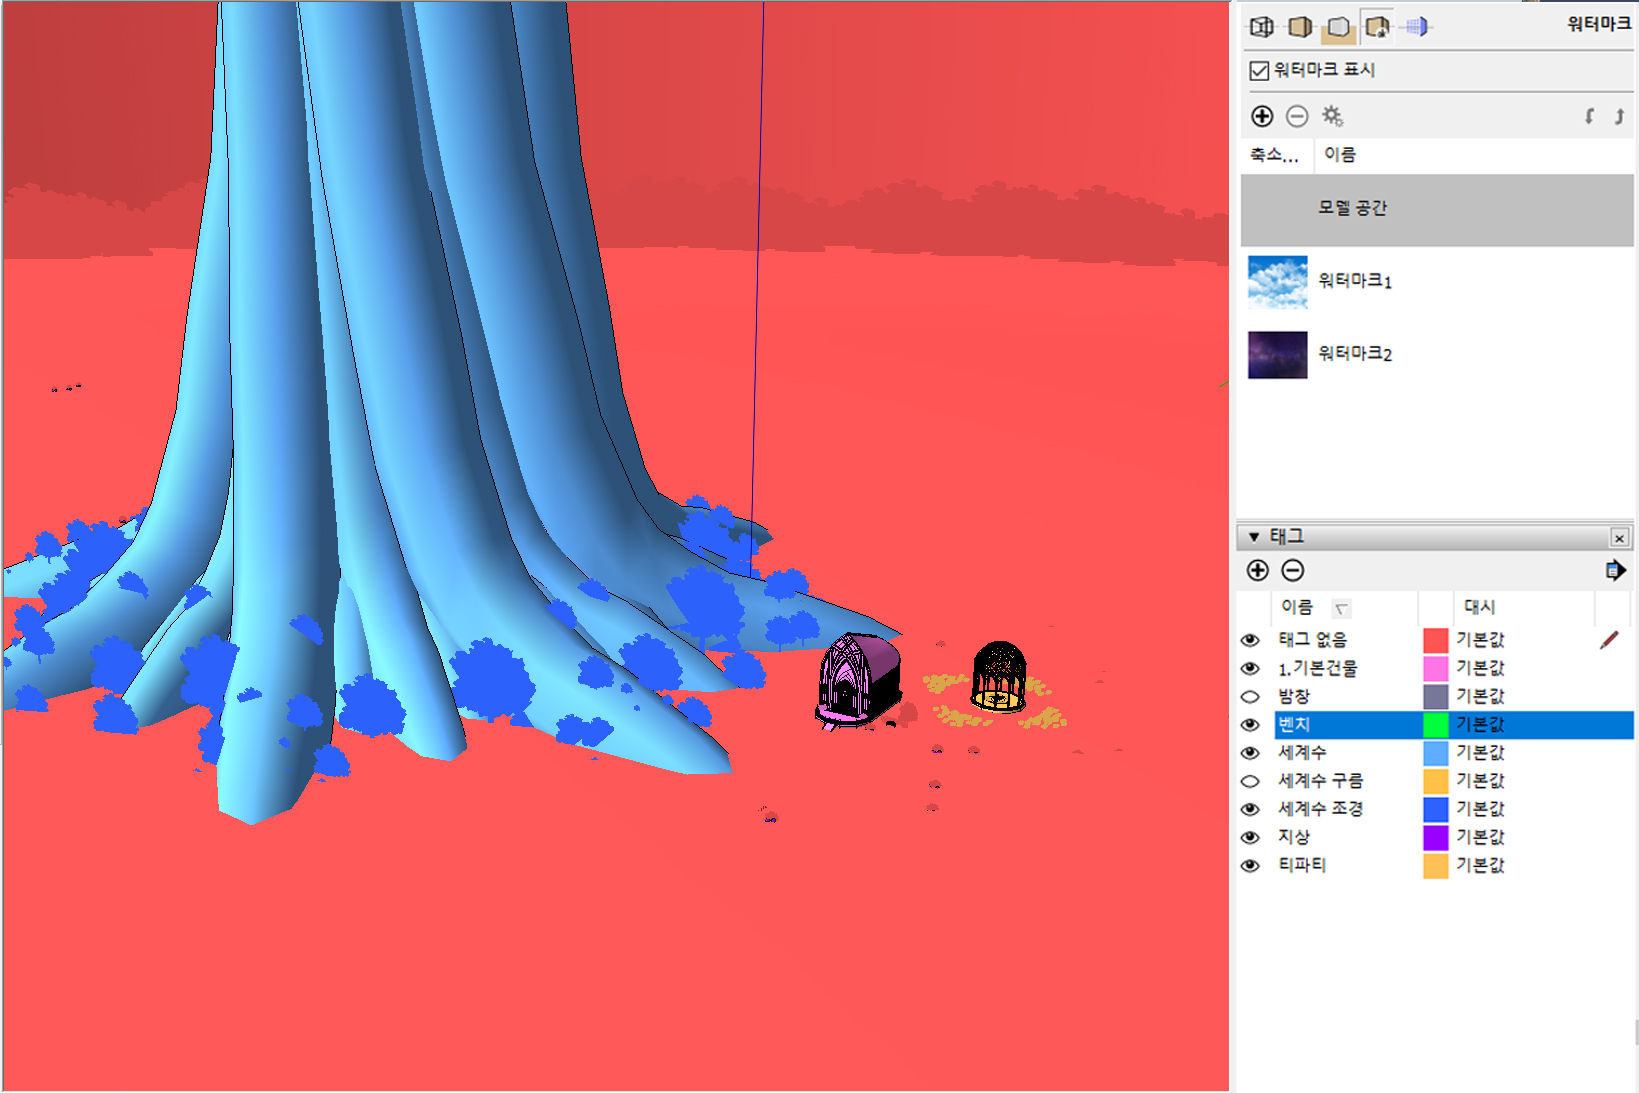Click the purple color swatch of 지상 tag
This screenshot has height=1093, width=1639.
click(x=1436, y=837)
